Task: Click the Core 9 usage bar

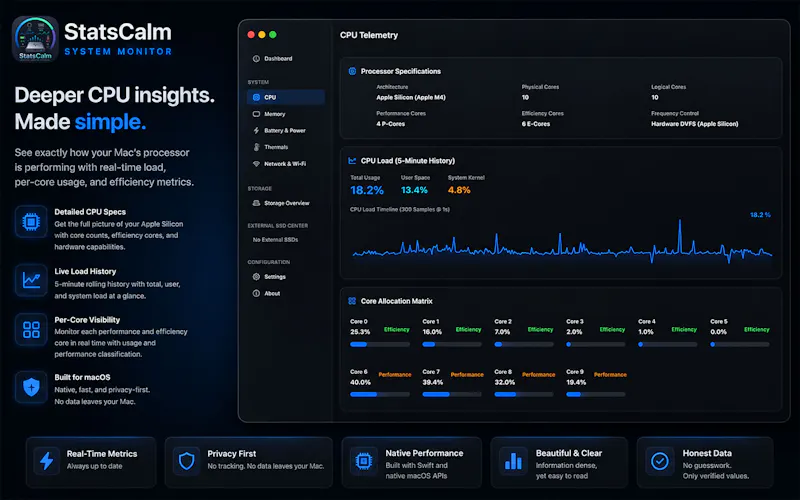Action: [x=596, y=394]
